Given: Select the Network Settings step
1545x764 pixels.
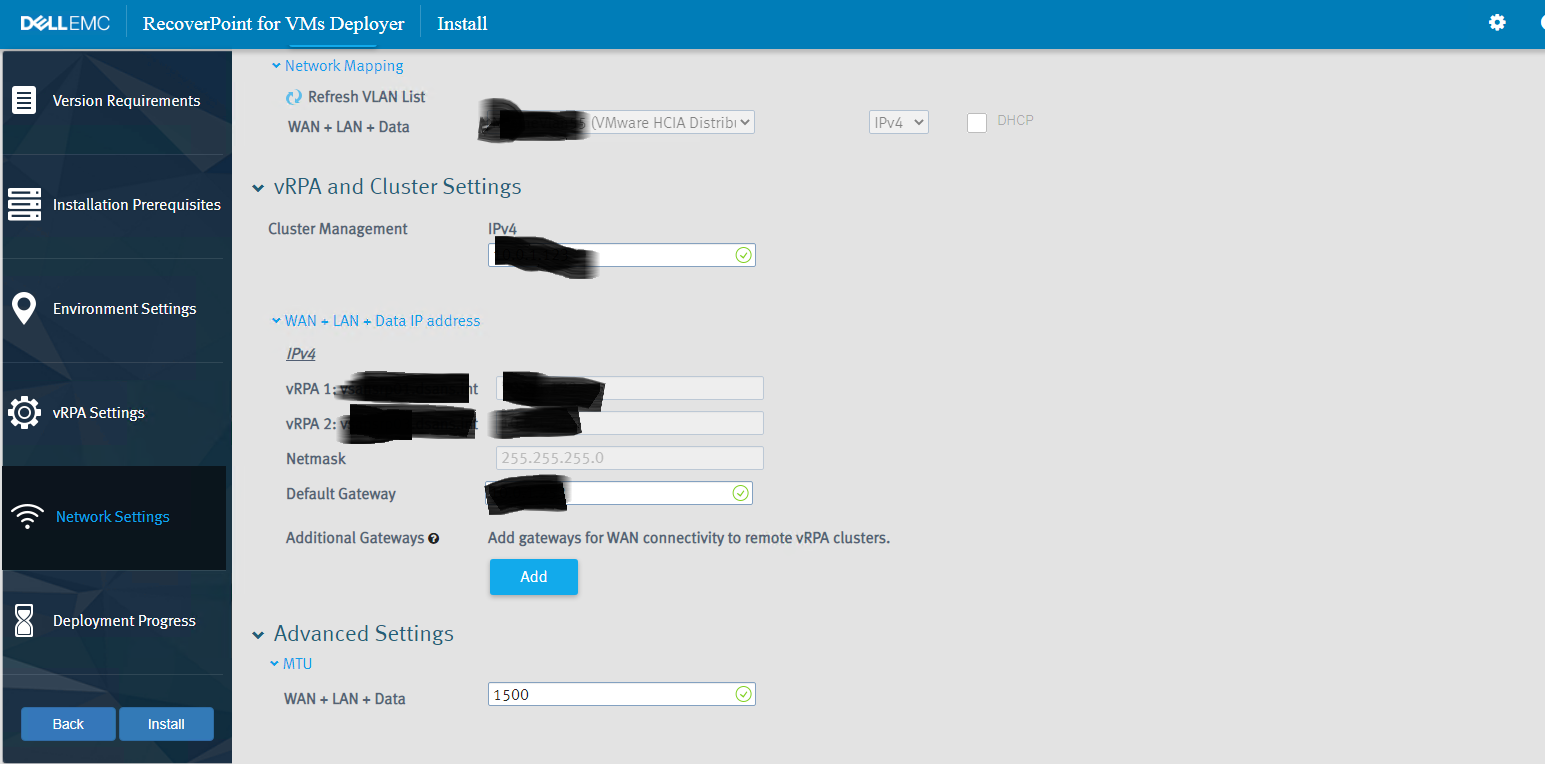Looking at the screenshot, I should 114,517.
